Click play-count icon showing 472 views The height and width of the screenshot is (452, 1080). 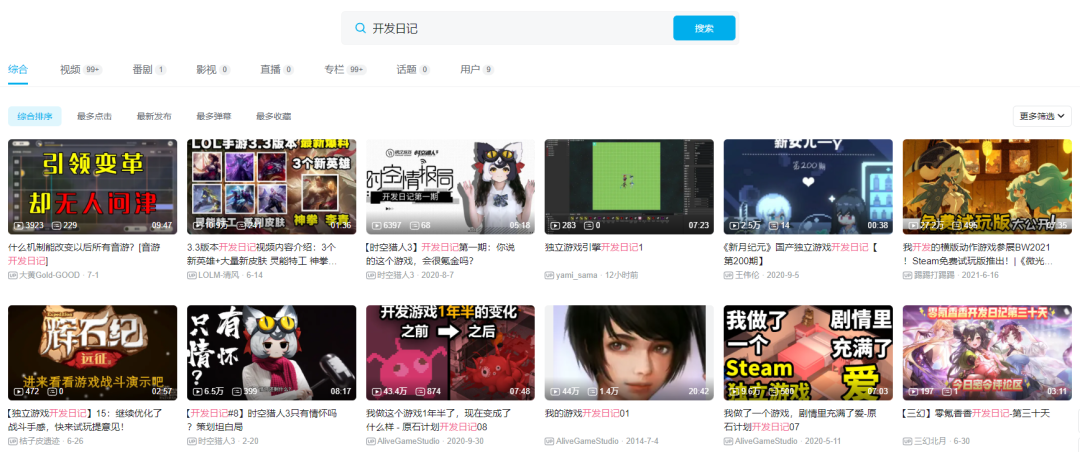18,391
